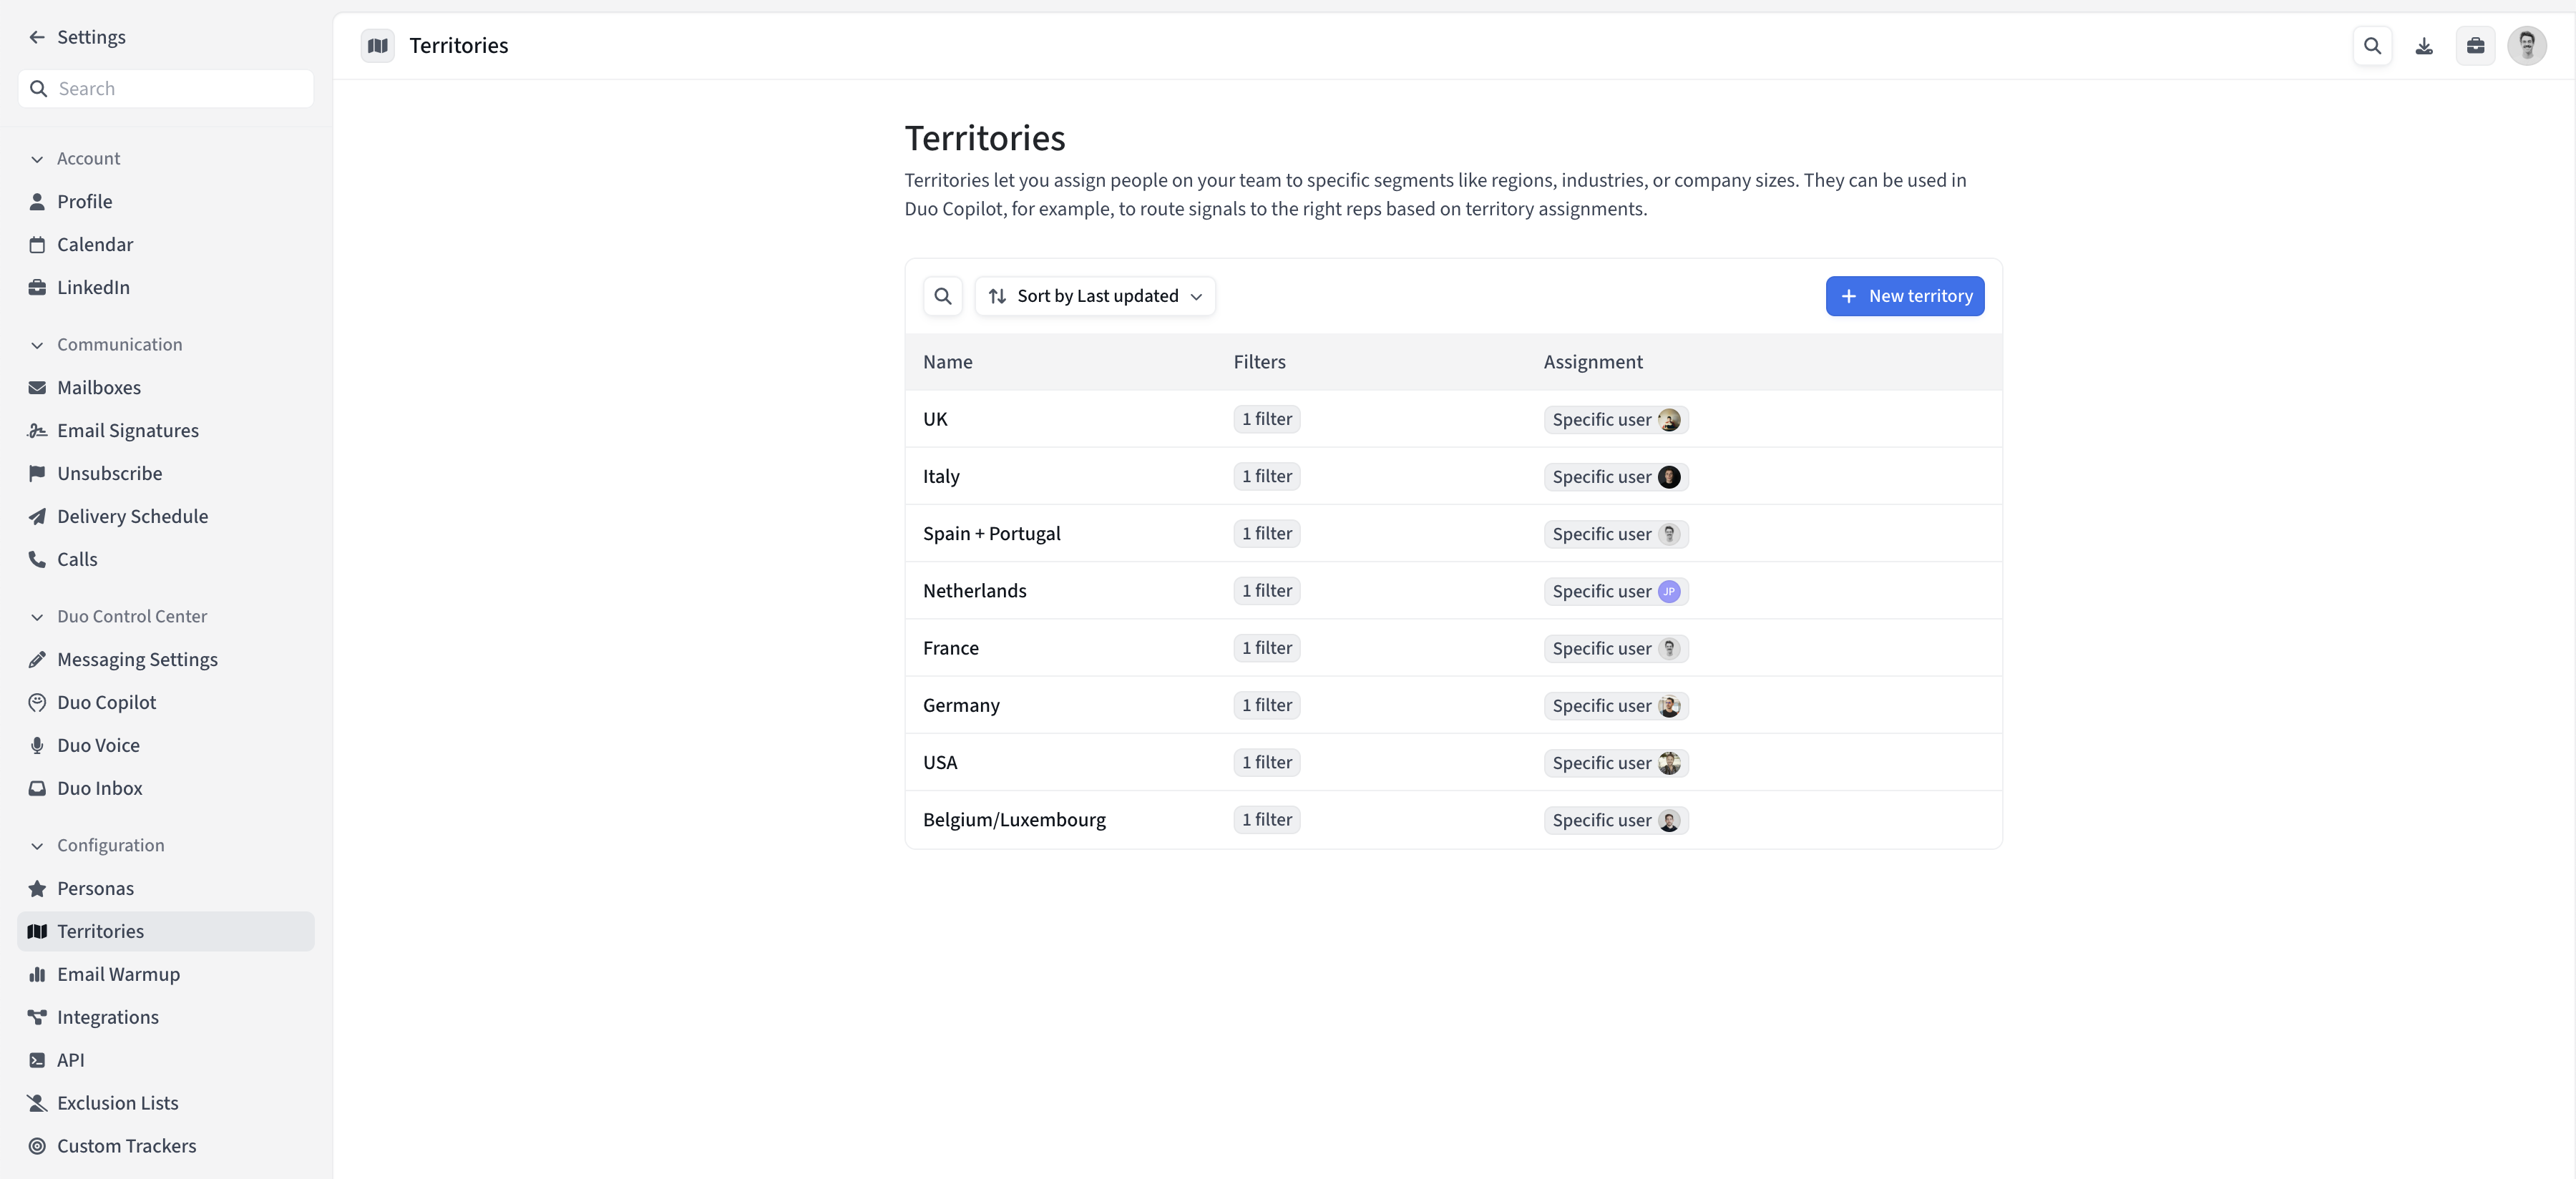The image size is (2576, 1179).
Task: Click the table search magnifier icon
Action: click(942, 296)
